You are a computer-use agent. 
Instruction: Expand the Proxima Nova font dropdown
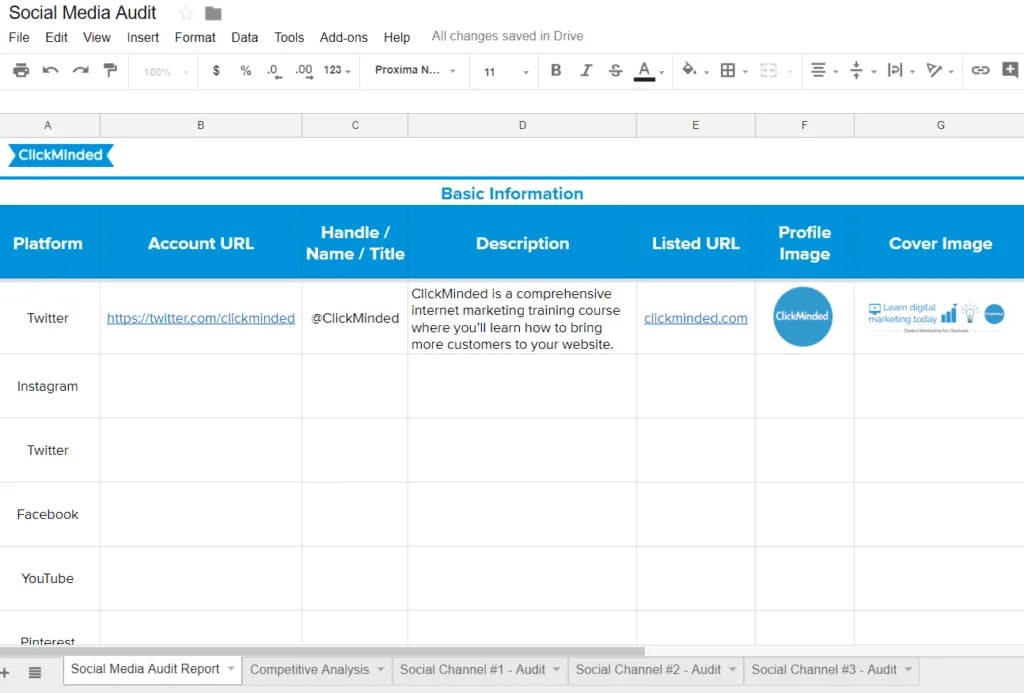point(415,71)
